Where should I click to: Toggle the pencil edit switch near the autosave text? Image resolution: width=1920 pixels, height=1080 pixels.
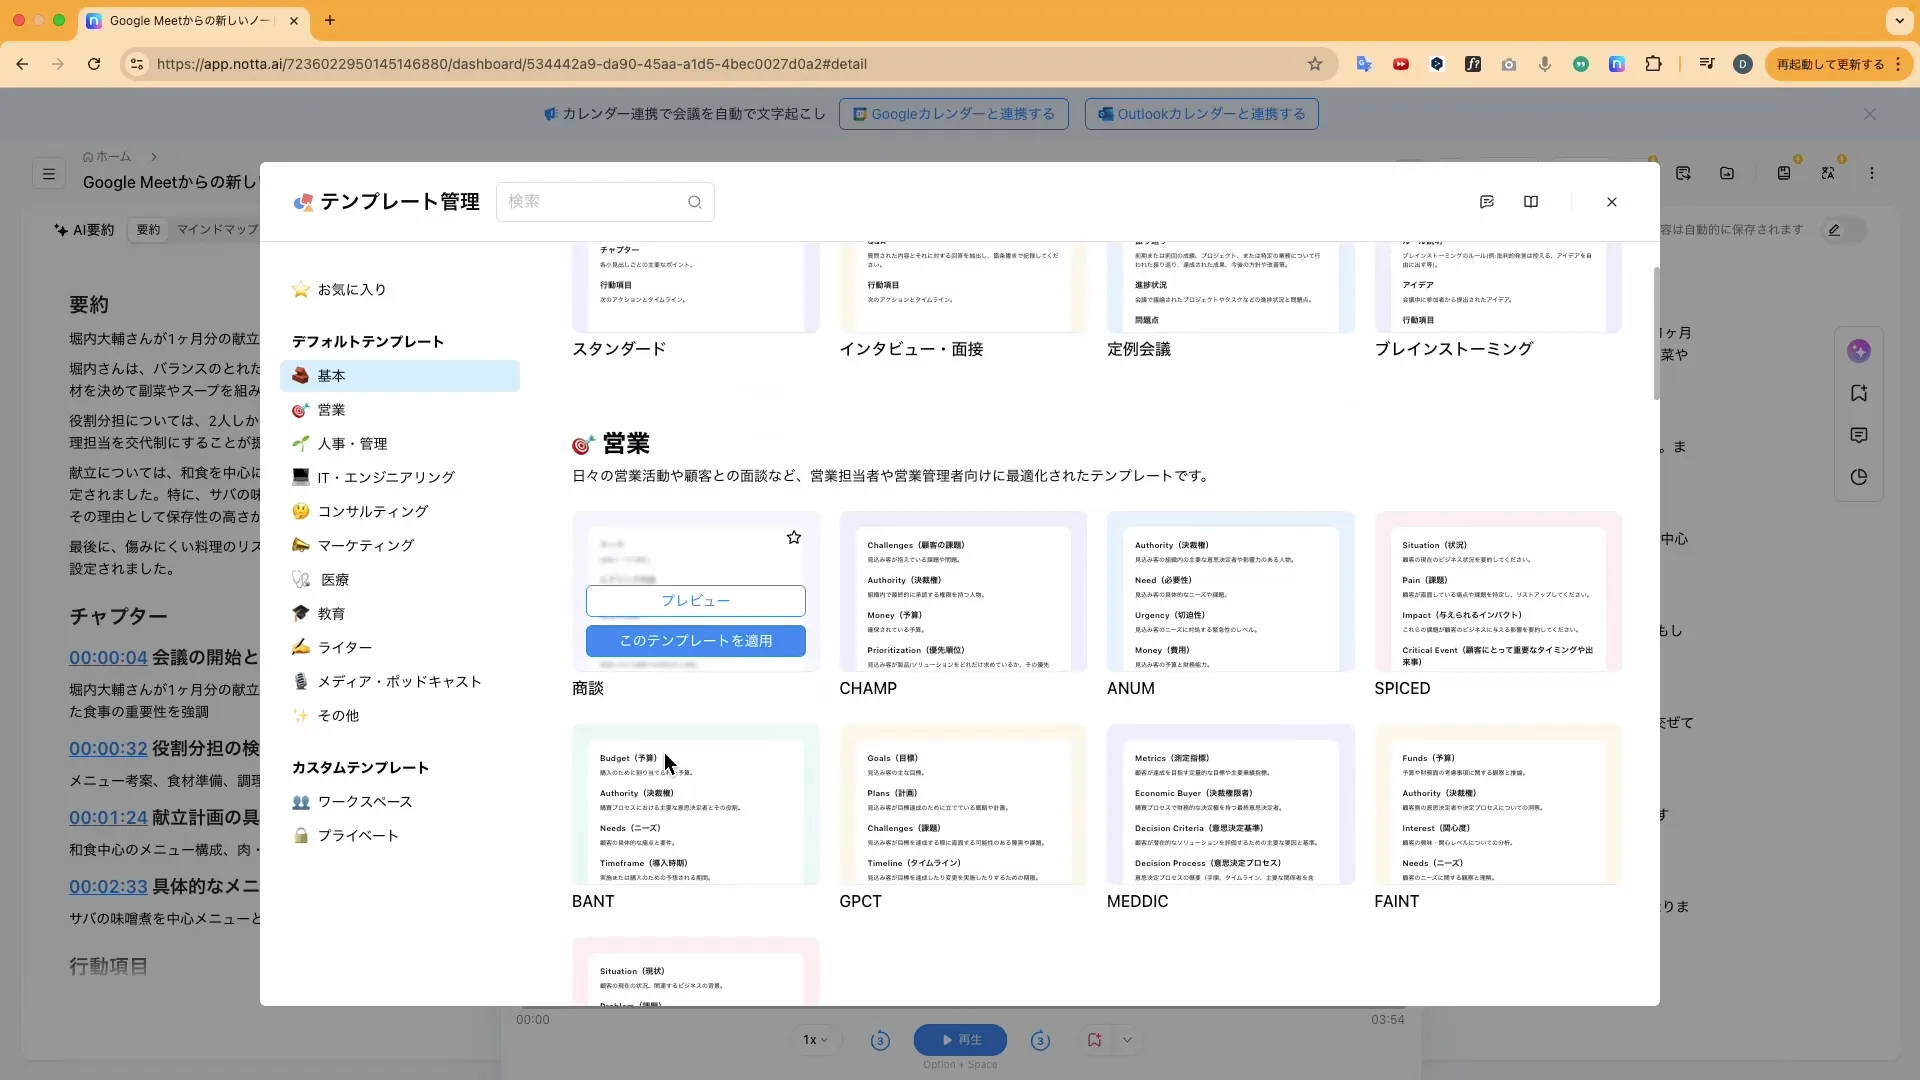pyautogui.click(x=1843, y=230)
